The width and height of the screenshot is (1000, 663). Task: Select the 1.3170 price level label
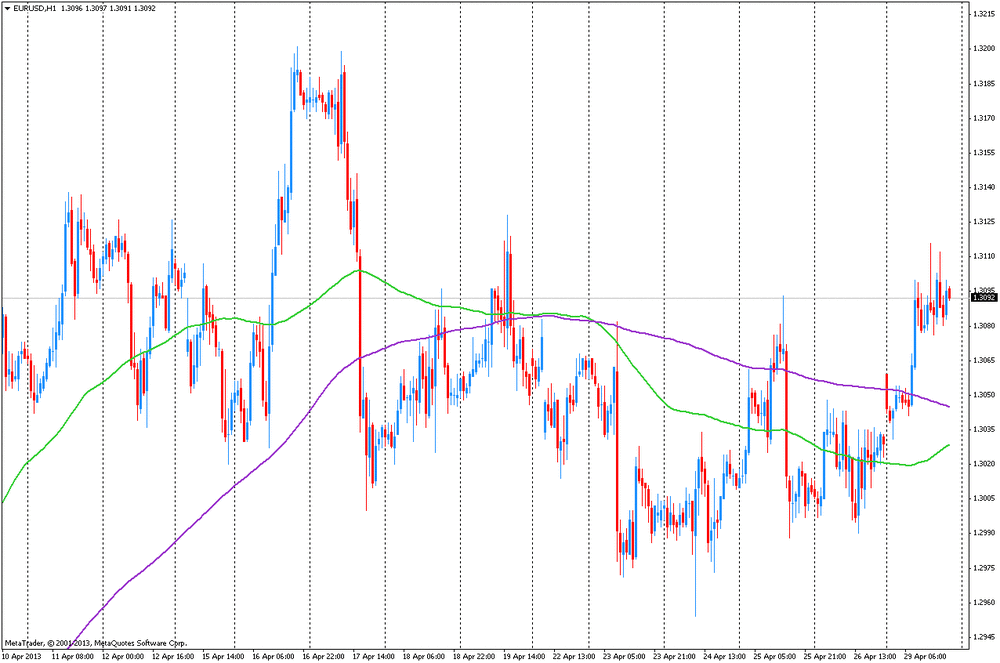point(984,118)
